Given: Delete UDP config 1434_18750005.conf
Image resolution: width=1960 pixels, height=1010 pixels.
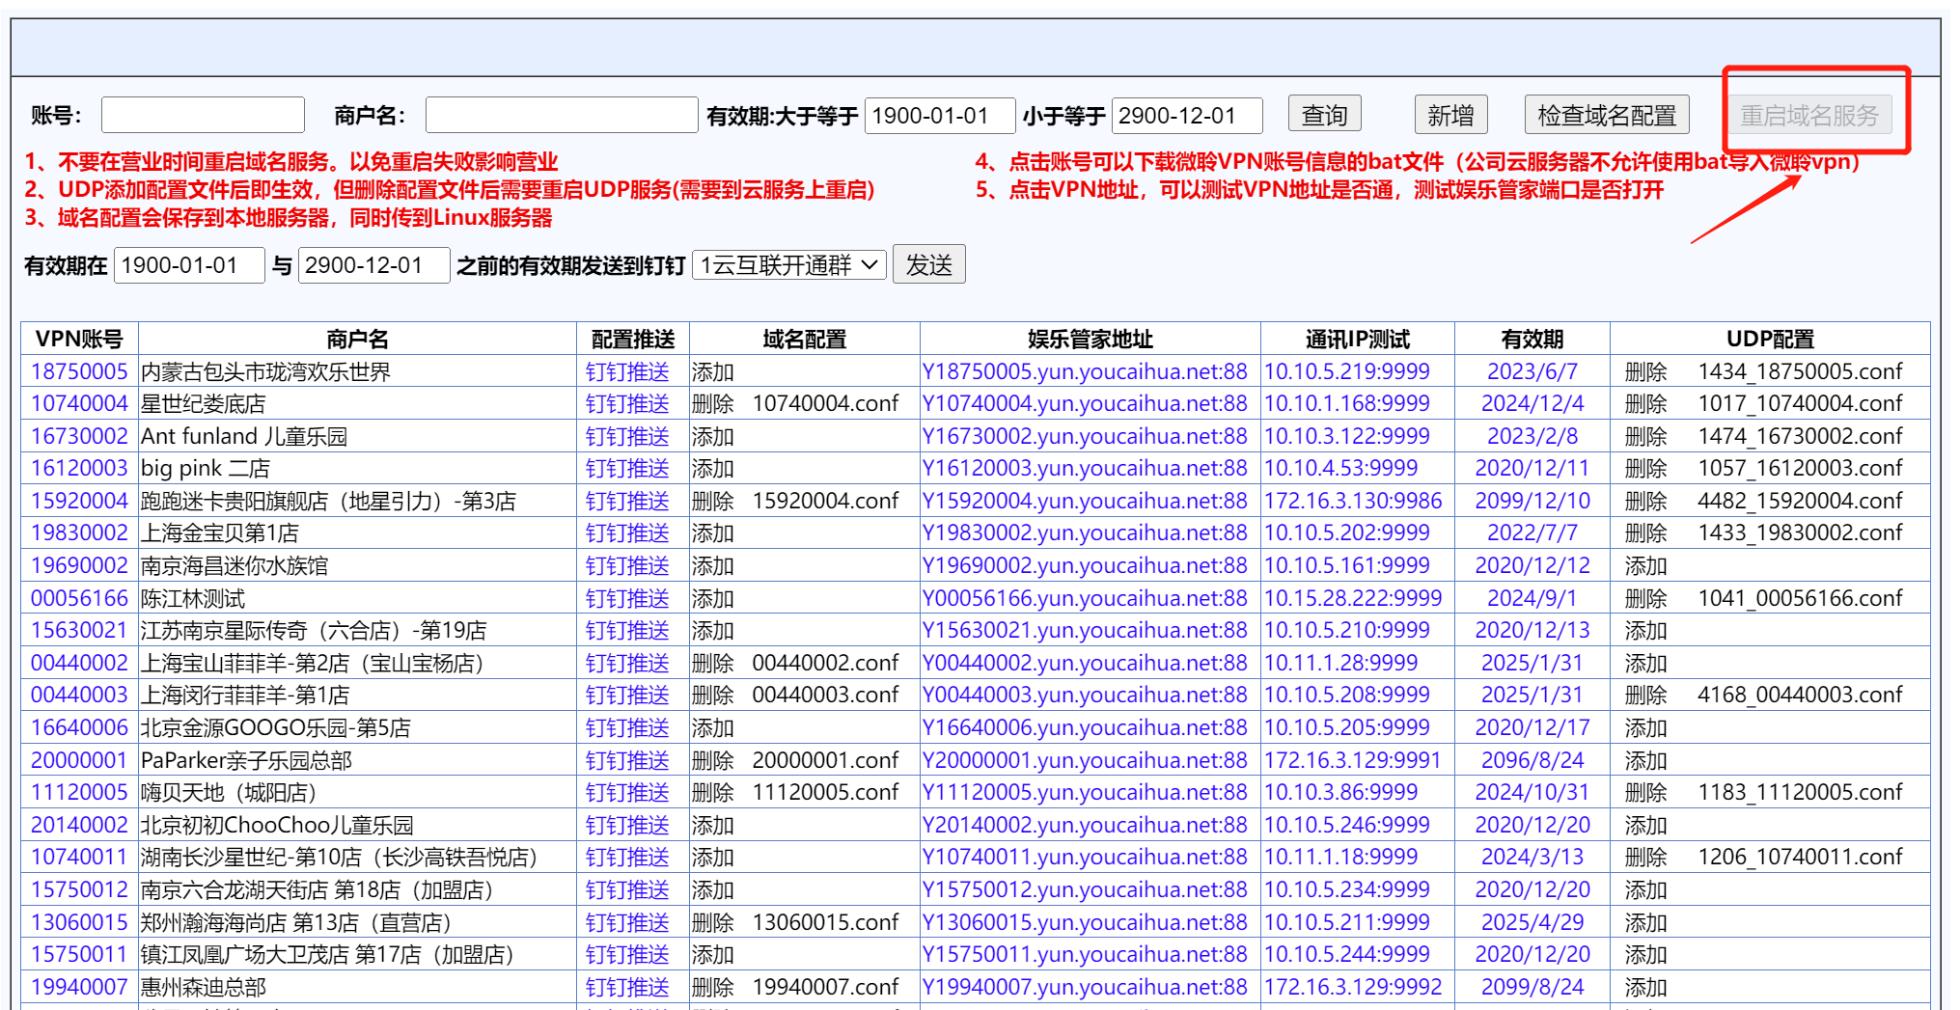Looking at the screenshot, I should click(x=1646, y=372).
